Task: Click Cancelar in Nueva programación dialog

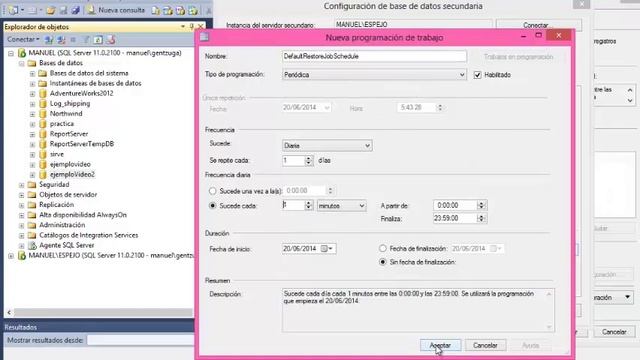Action: (x=485, y=345)
